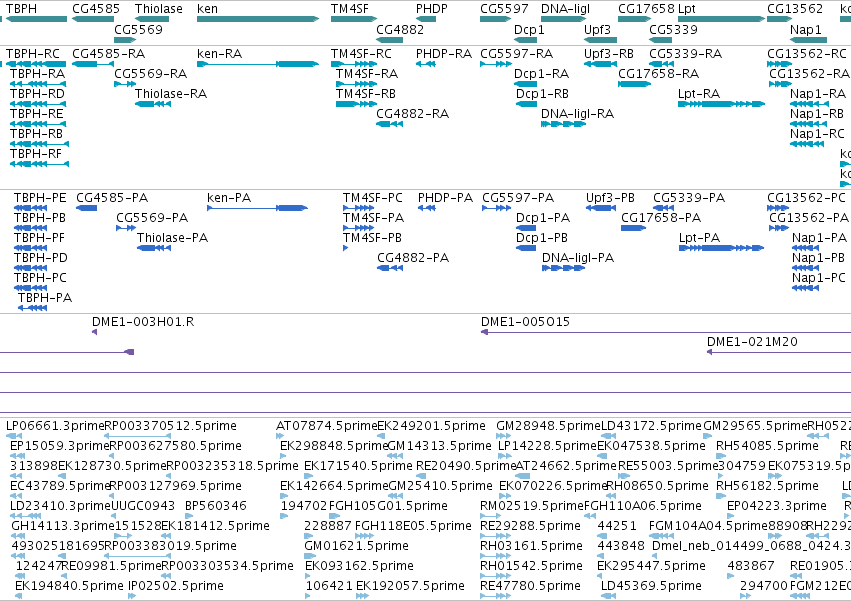Select the TM4SF-PB protein label

coord(372,238)
